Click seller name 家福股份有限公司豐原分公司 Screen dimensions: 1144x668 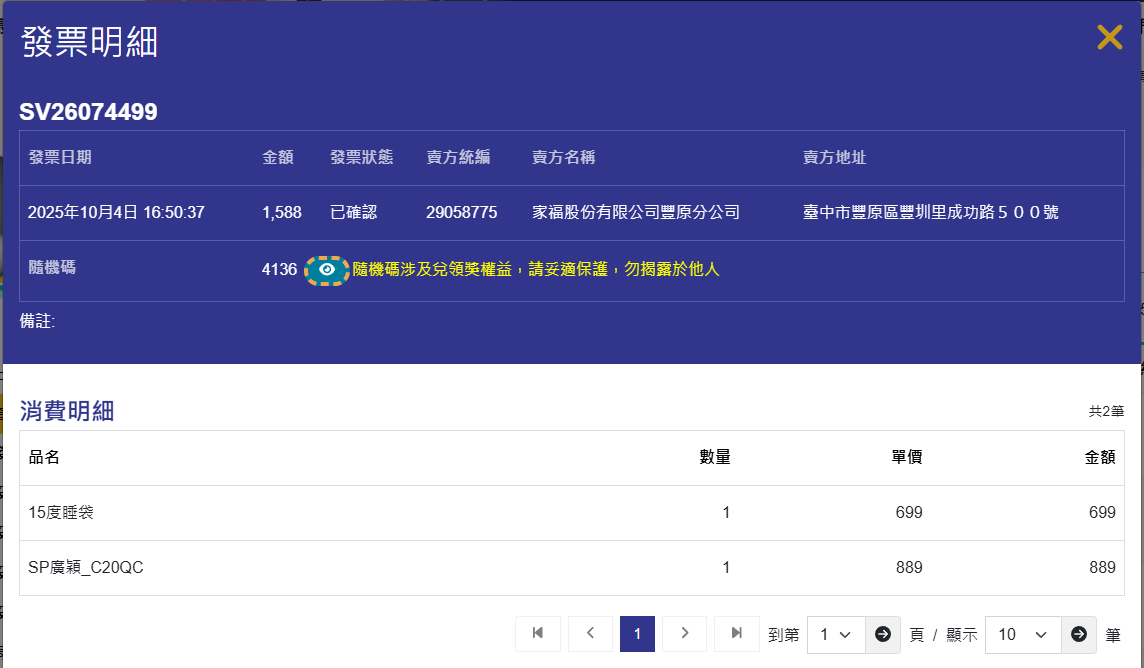point(635,213)
